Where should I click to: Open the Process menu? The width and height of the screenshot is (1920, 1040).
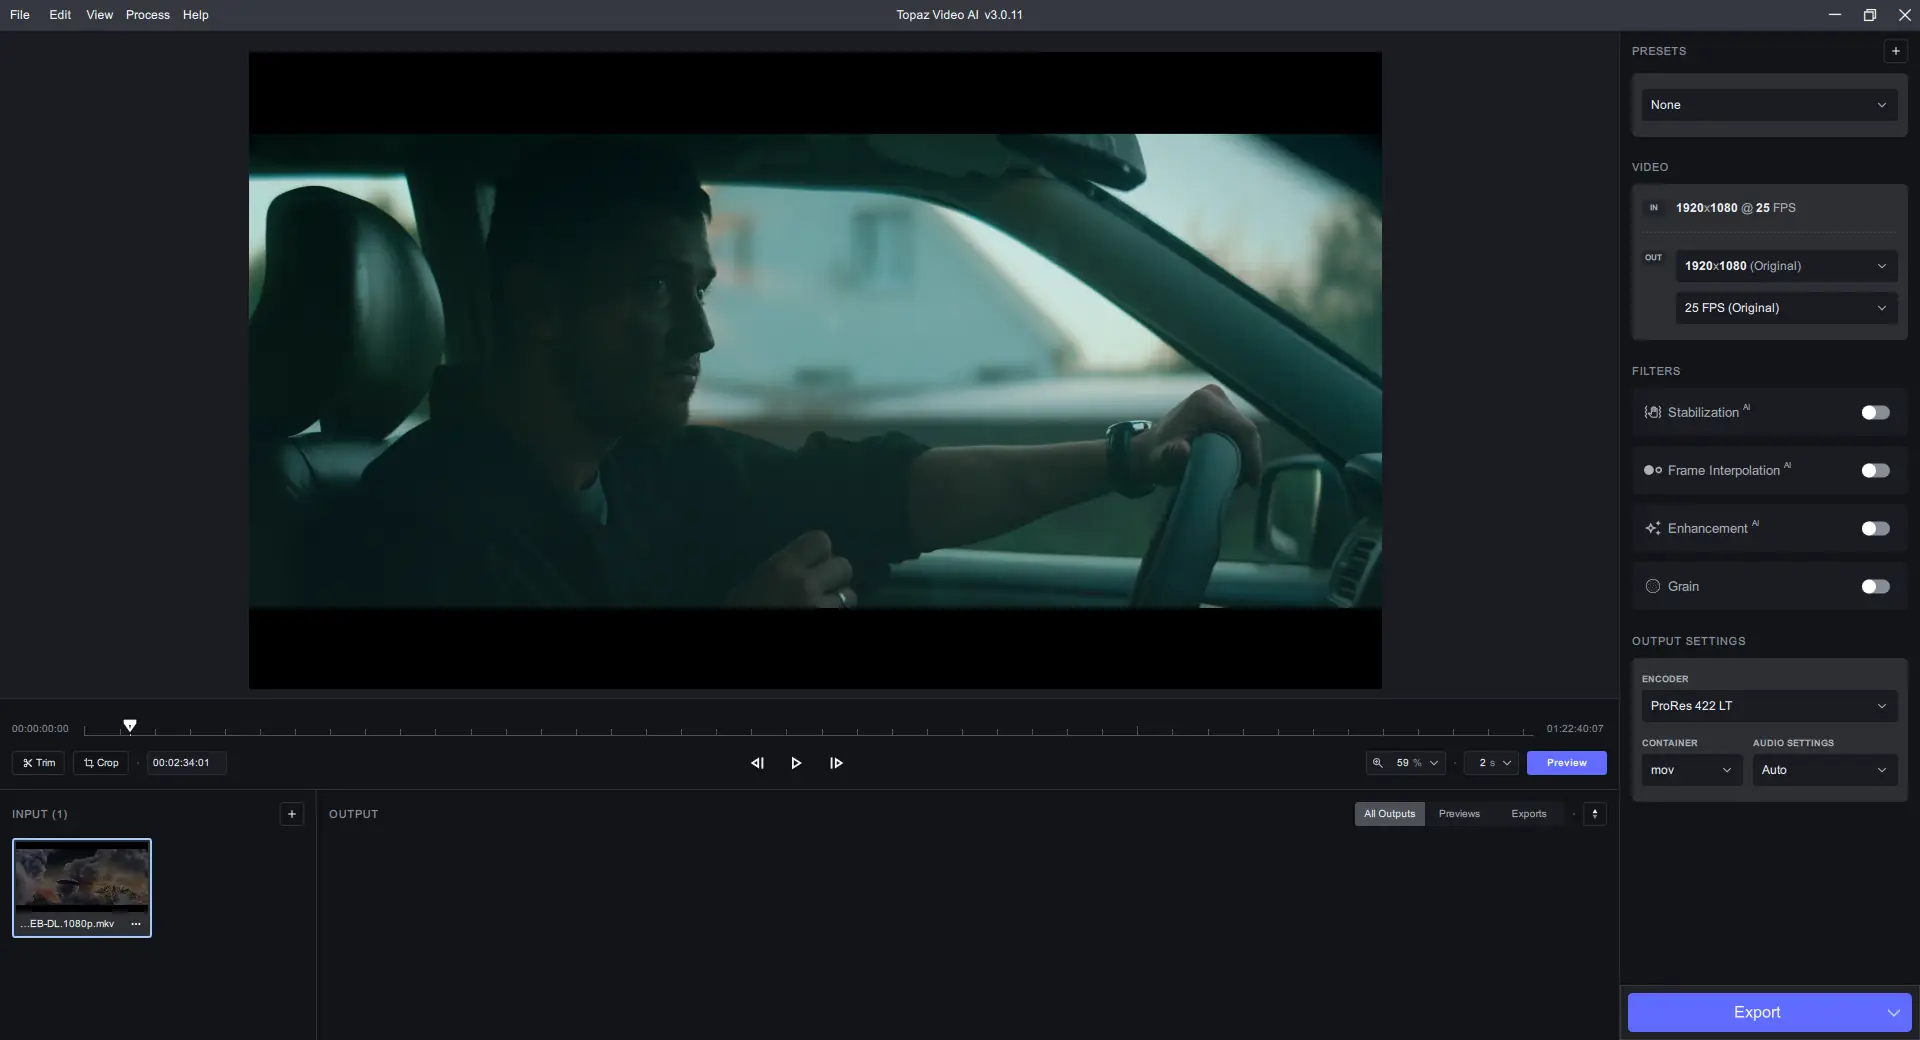[x=147, y=15]
